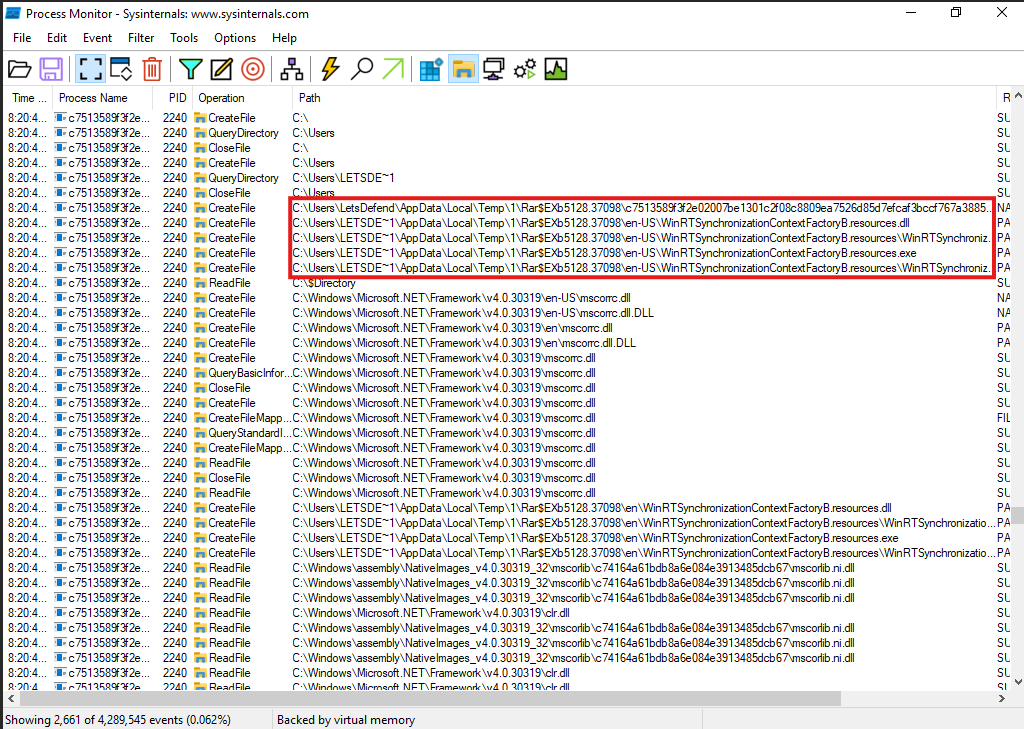Viewport: 1024px width, 729px height.
Task: Click the Process Name column header
Action: (x=103, y=98)
